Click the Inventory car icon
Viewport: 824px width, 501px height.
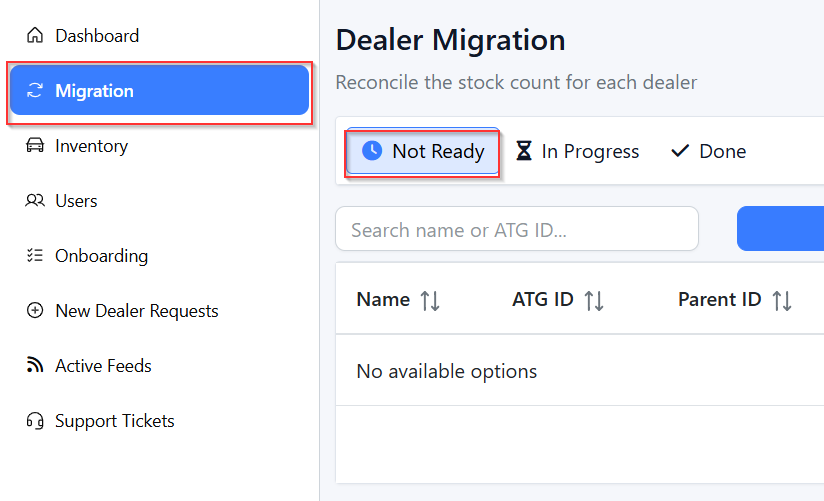pos(35,146)
